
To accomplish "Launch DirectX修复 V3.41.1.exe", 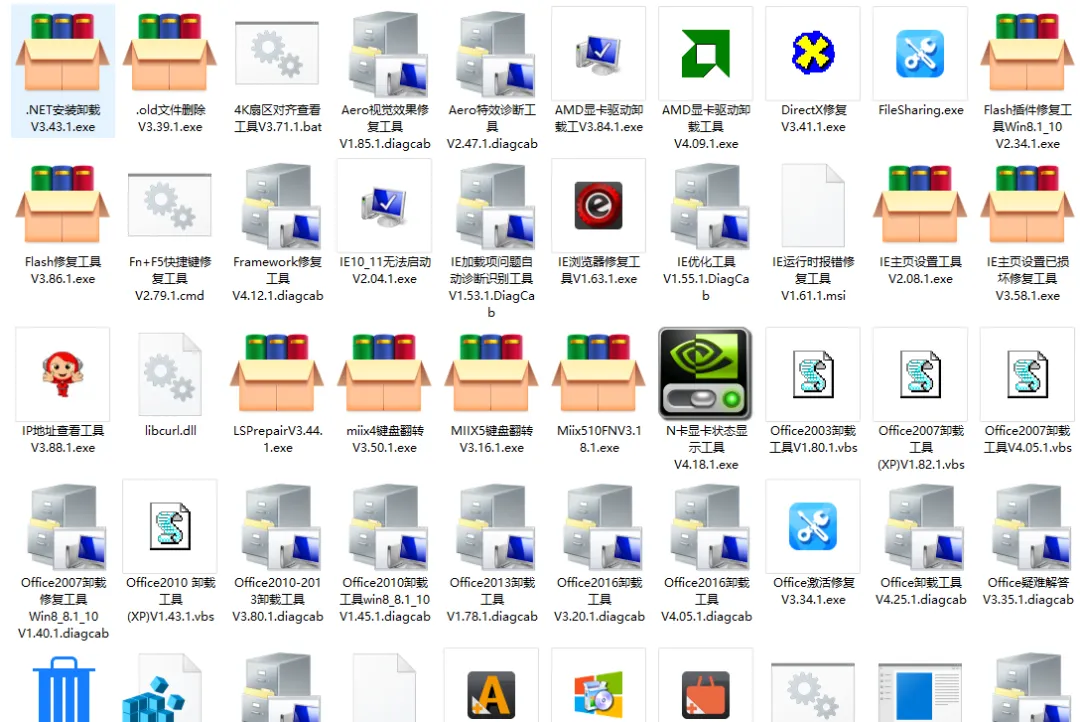I will click(813, 53).
